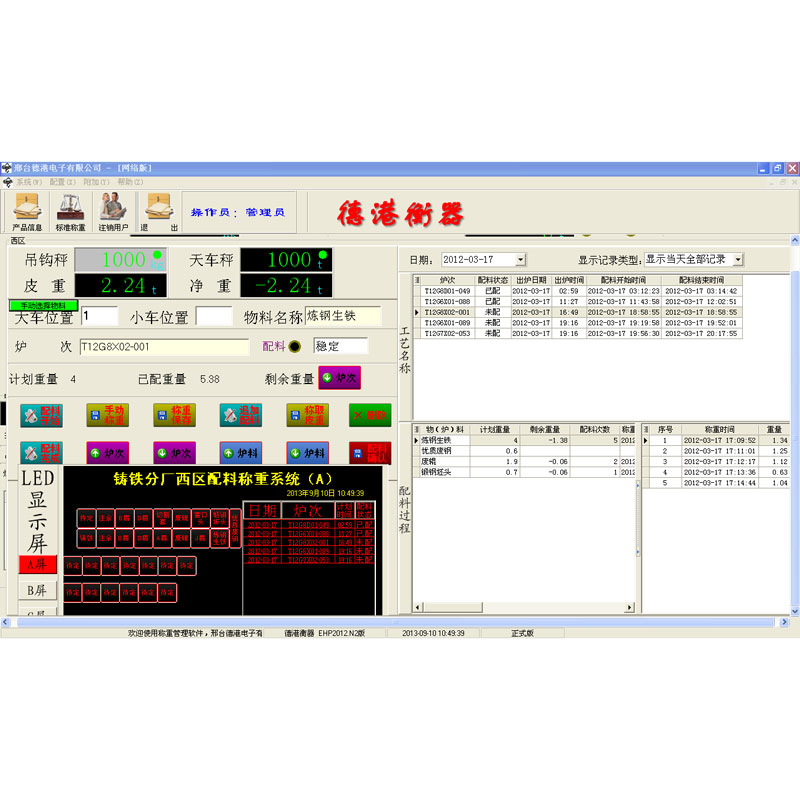Click the 小车位置 input field
This screenshot has height=800, width=800.
[x=214, y=316]
